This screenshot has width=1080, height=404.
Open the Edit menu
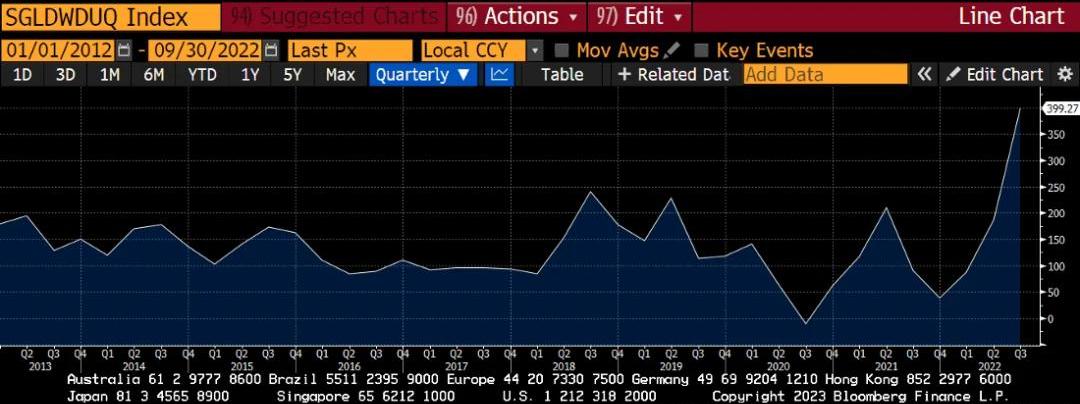pyautogui.click(x=640, y=16)
